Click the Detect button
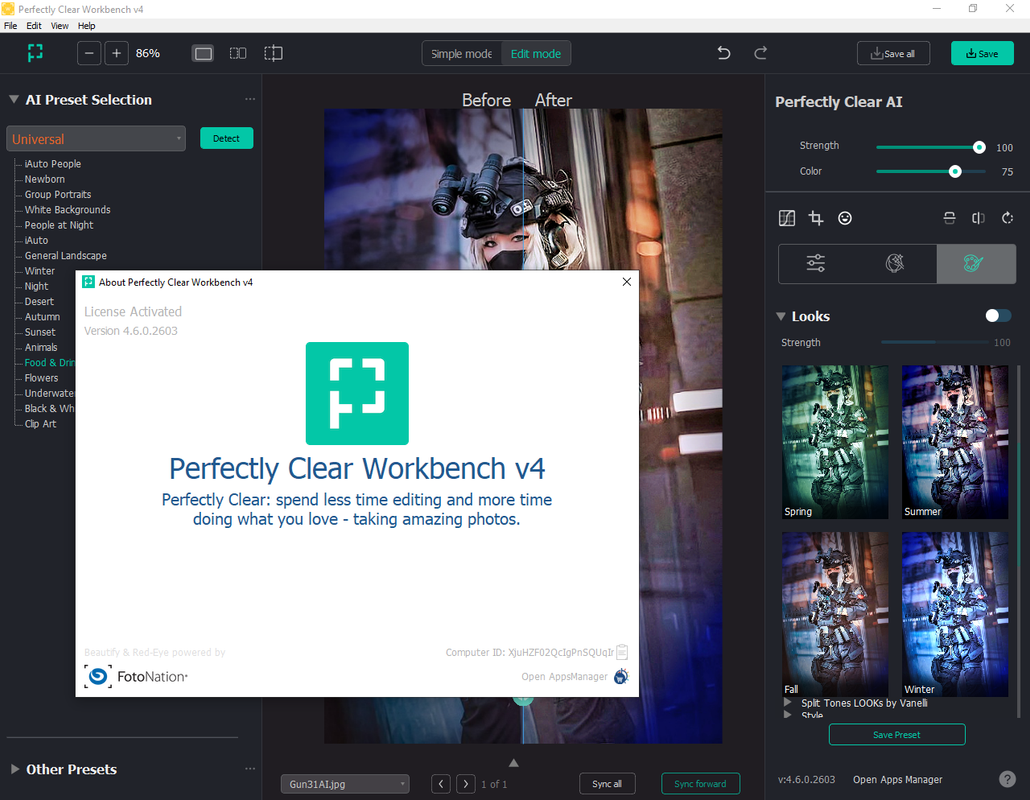The height and width of the screenshot is (800, 1030). 227,139
